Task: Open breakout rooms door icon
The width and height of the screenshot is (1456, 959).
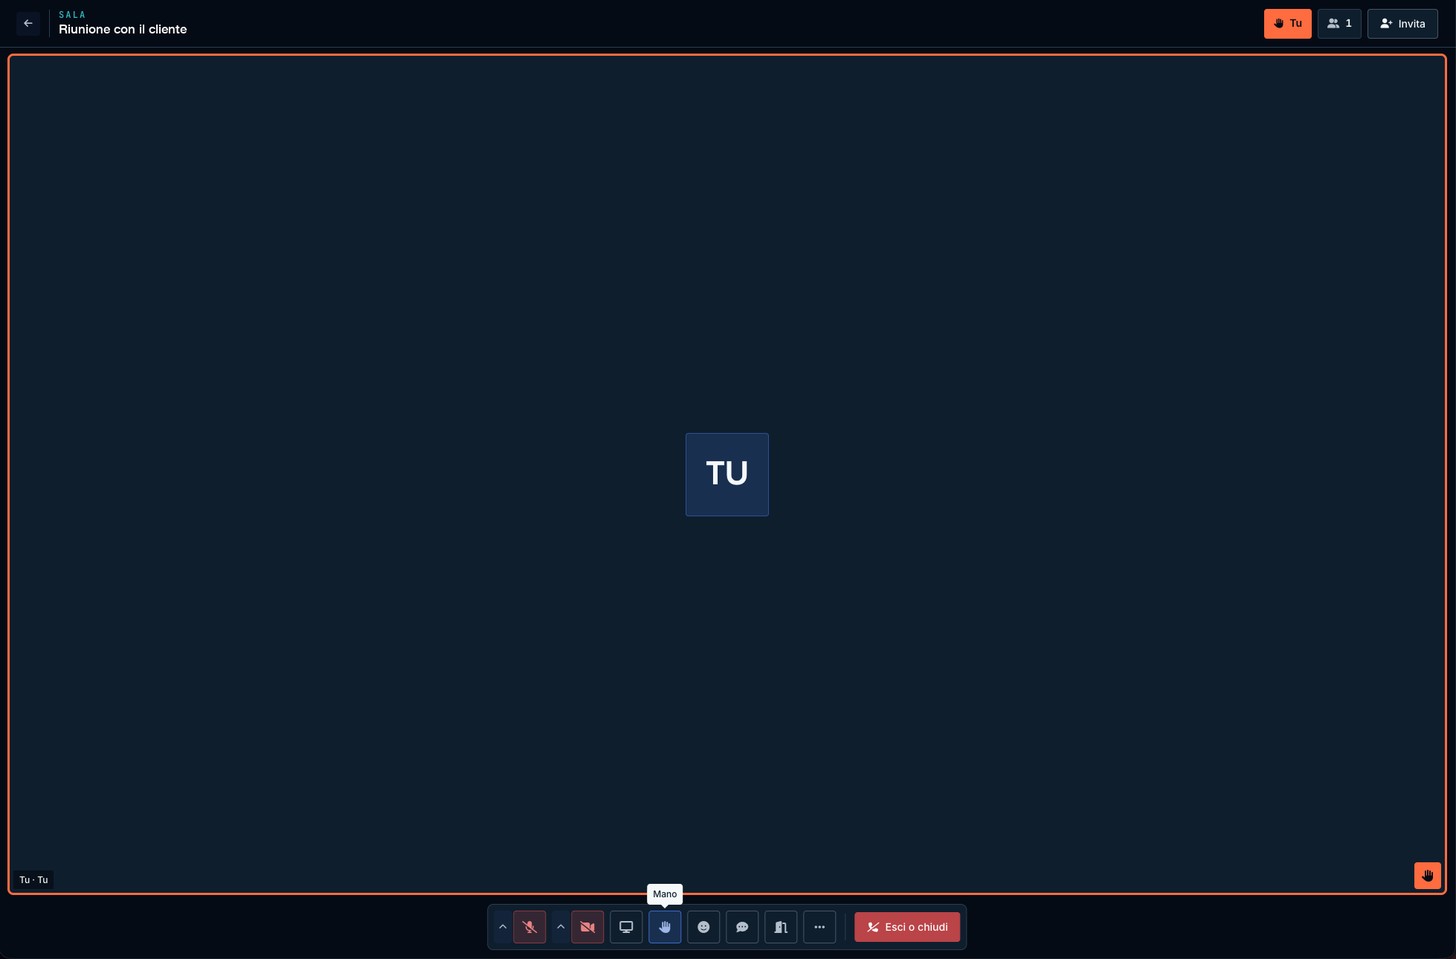Action: tap(781, 927)
